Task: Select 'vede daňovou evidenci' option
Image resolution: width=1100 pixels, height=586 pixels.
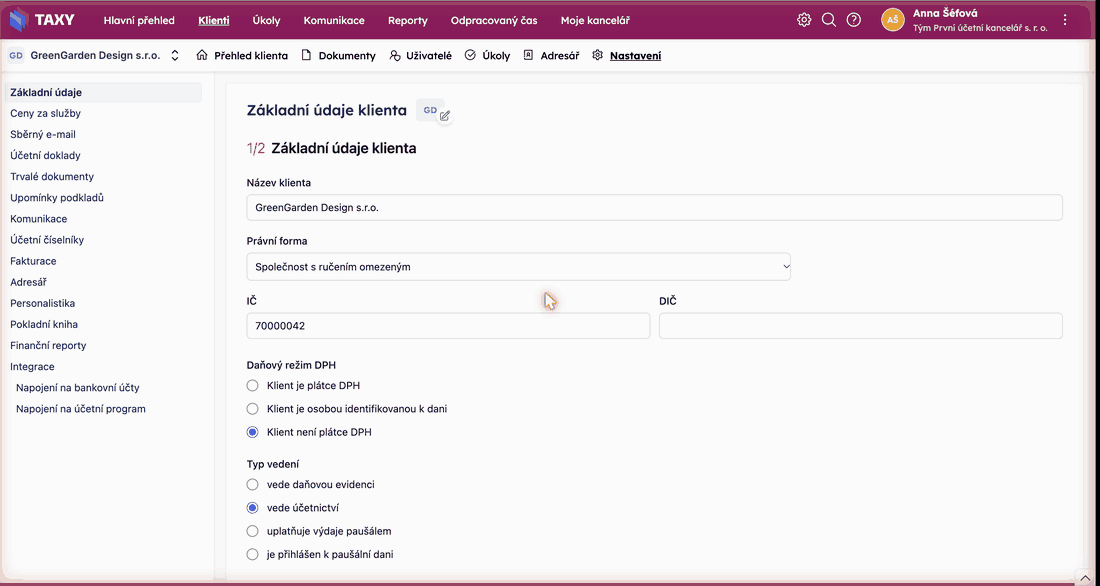Action: 253,484
